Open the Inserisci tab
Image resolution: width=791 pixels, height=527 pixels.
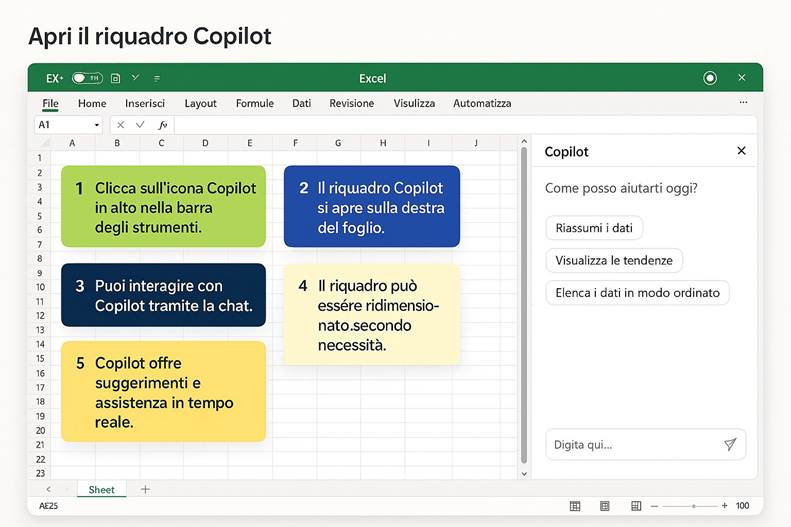(x=145, y=103)
